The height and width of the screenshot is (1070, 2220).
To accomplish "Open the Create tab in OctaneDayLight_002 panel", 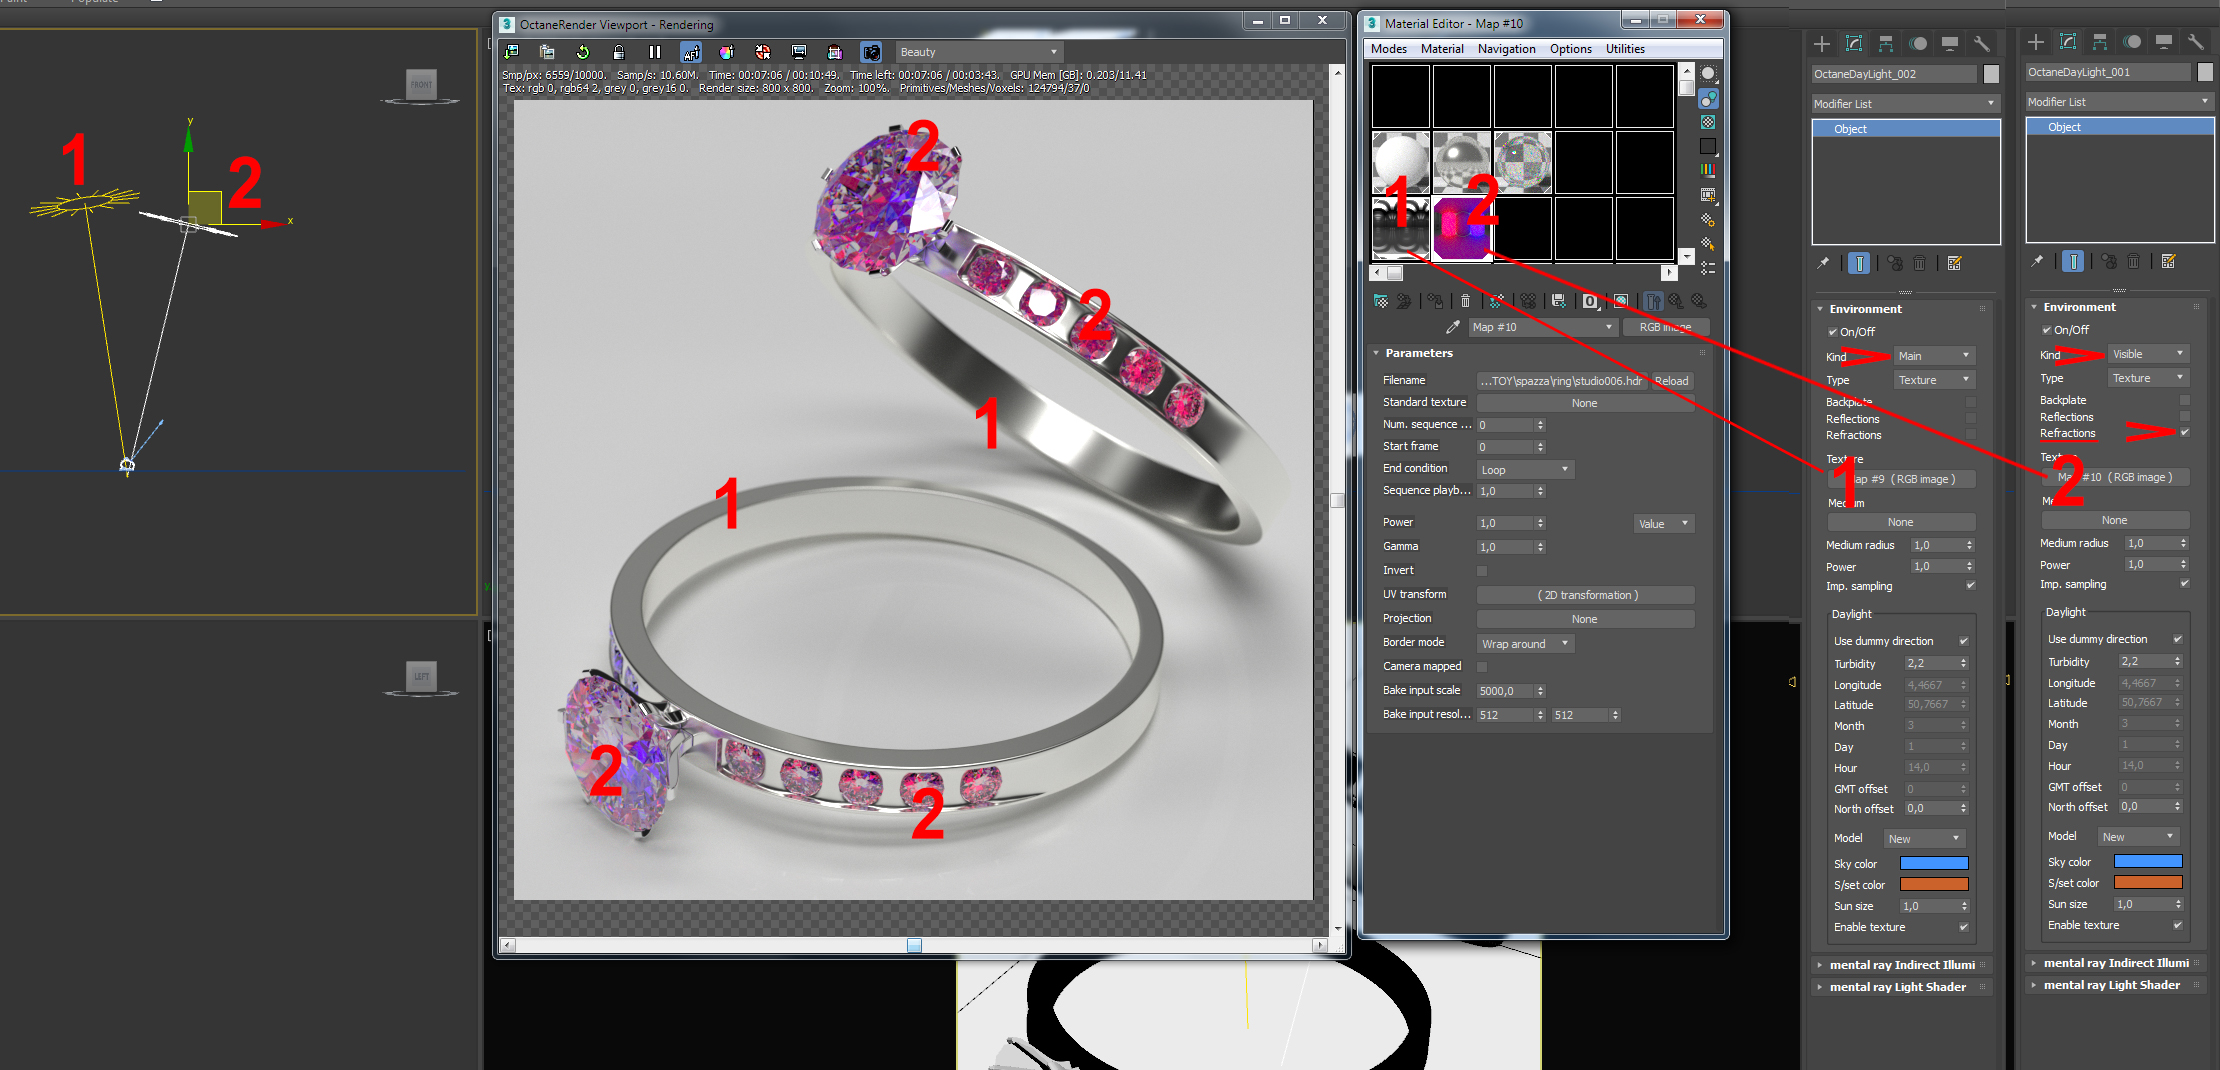I will coord(1822,44).
